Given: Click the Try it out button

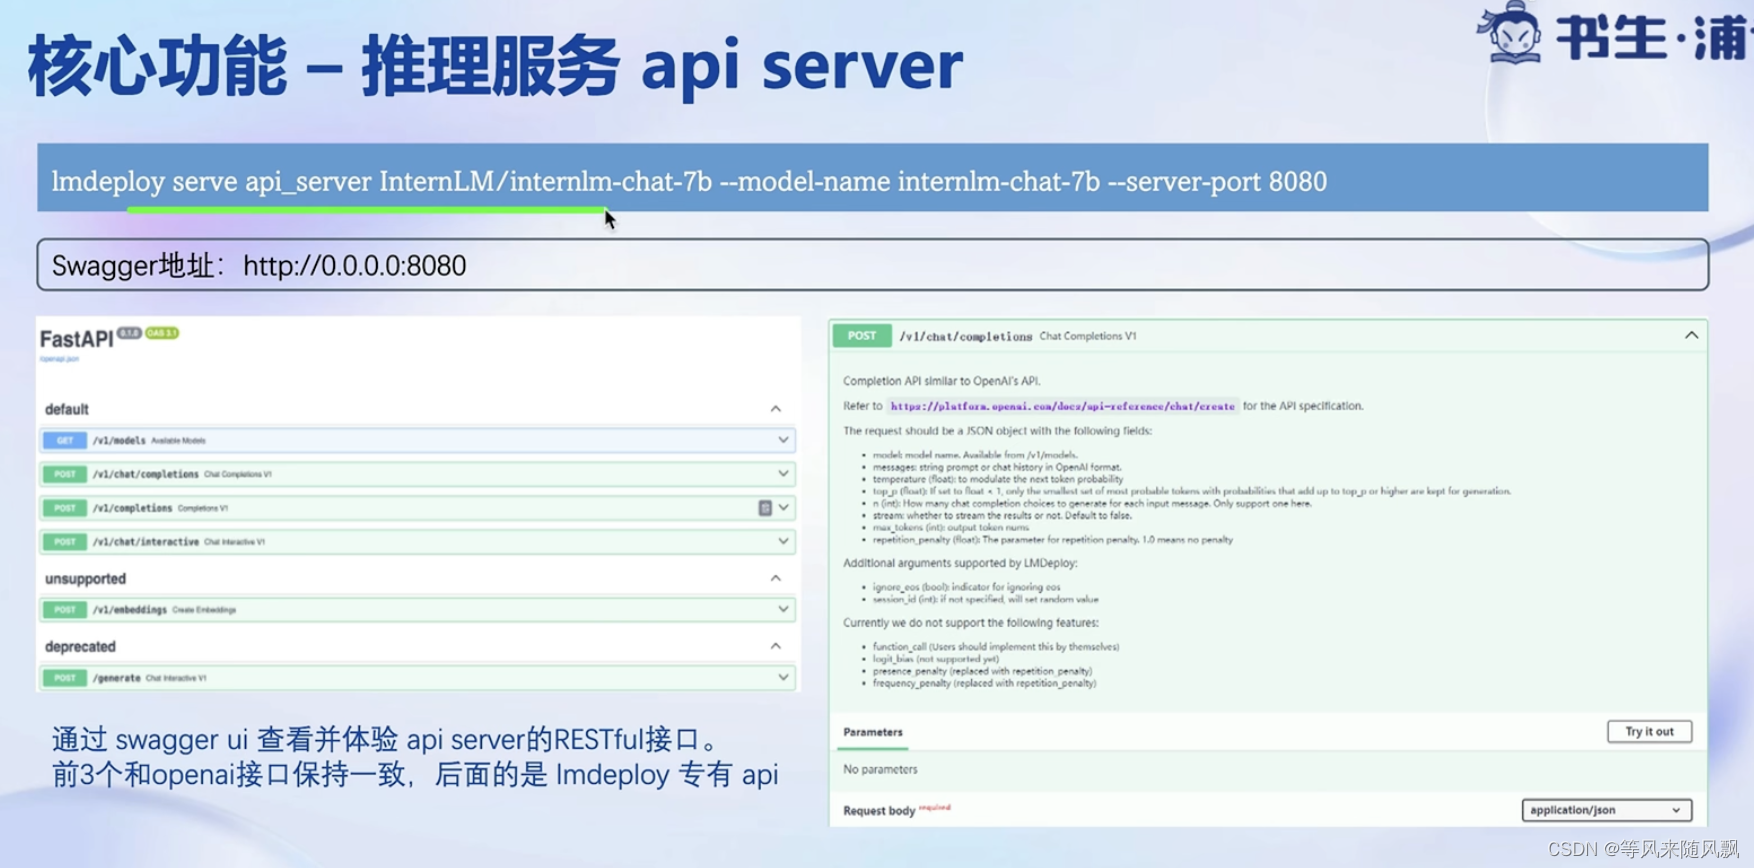Looking at the screenshot, I should pos(1649,732).
